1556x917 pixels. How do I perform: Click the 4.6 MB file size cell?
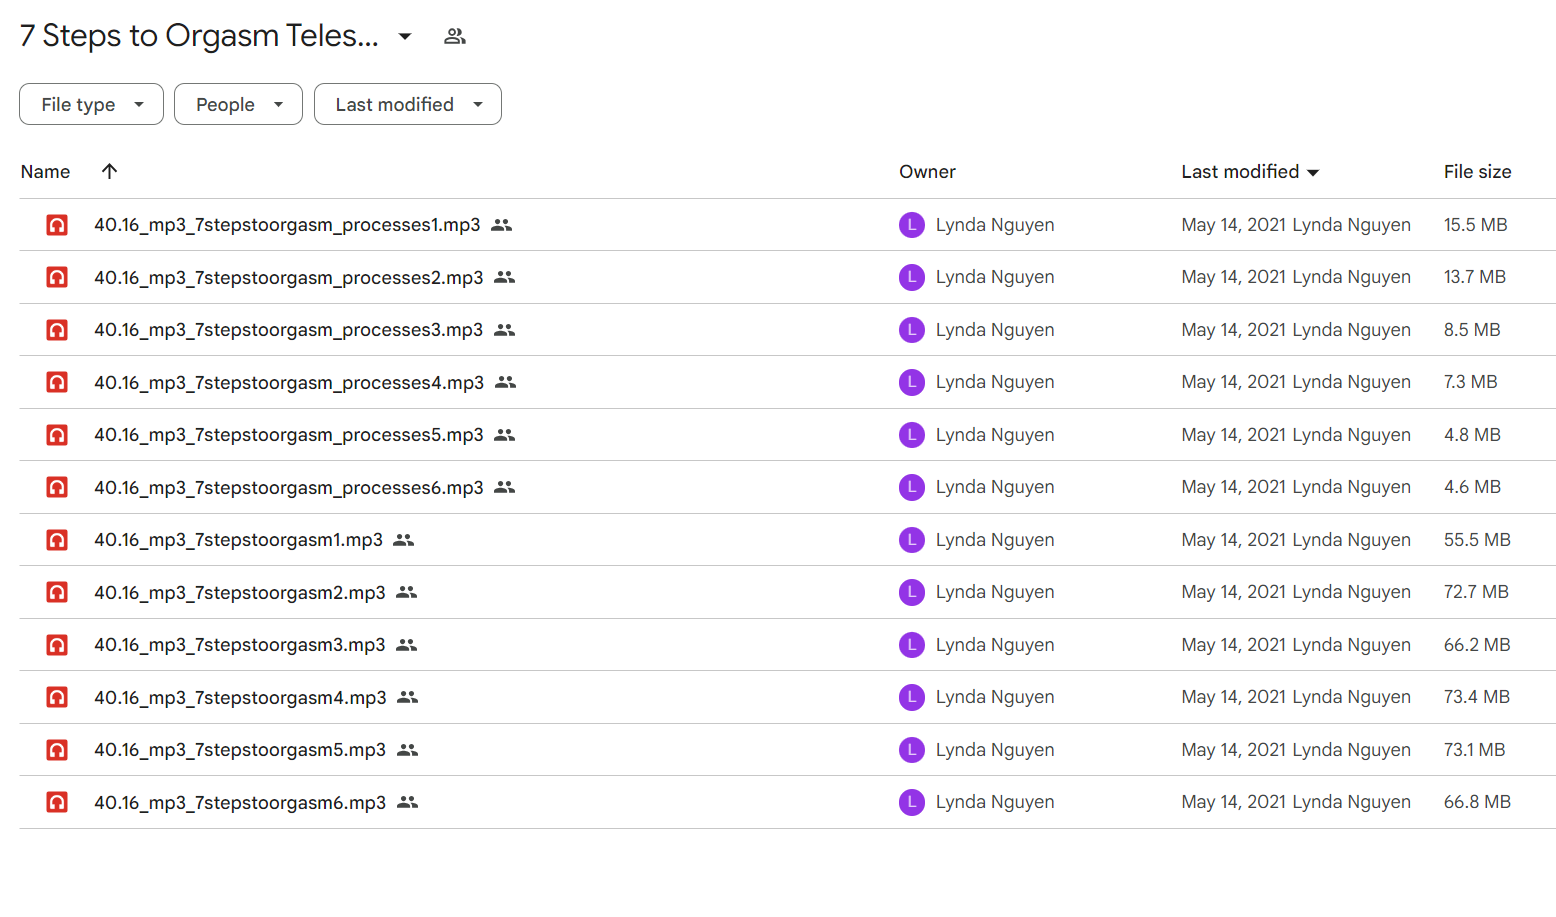click(x=1472, y=487)
